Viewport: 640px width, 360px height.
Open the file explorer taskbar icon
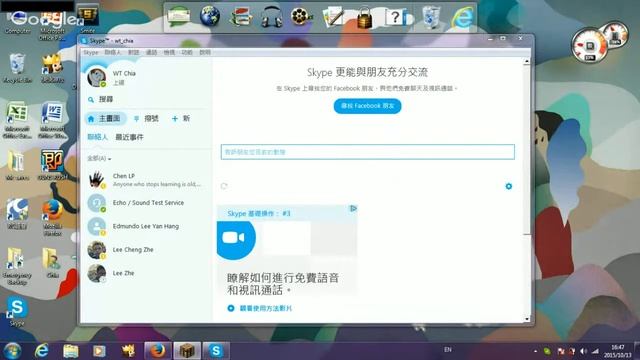click(71, 351)
